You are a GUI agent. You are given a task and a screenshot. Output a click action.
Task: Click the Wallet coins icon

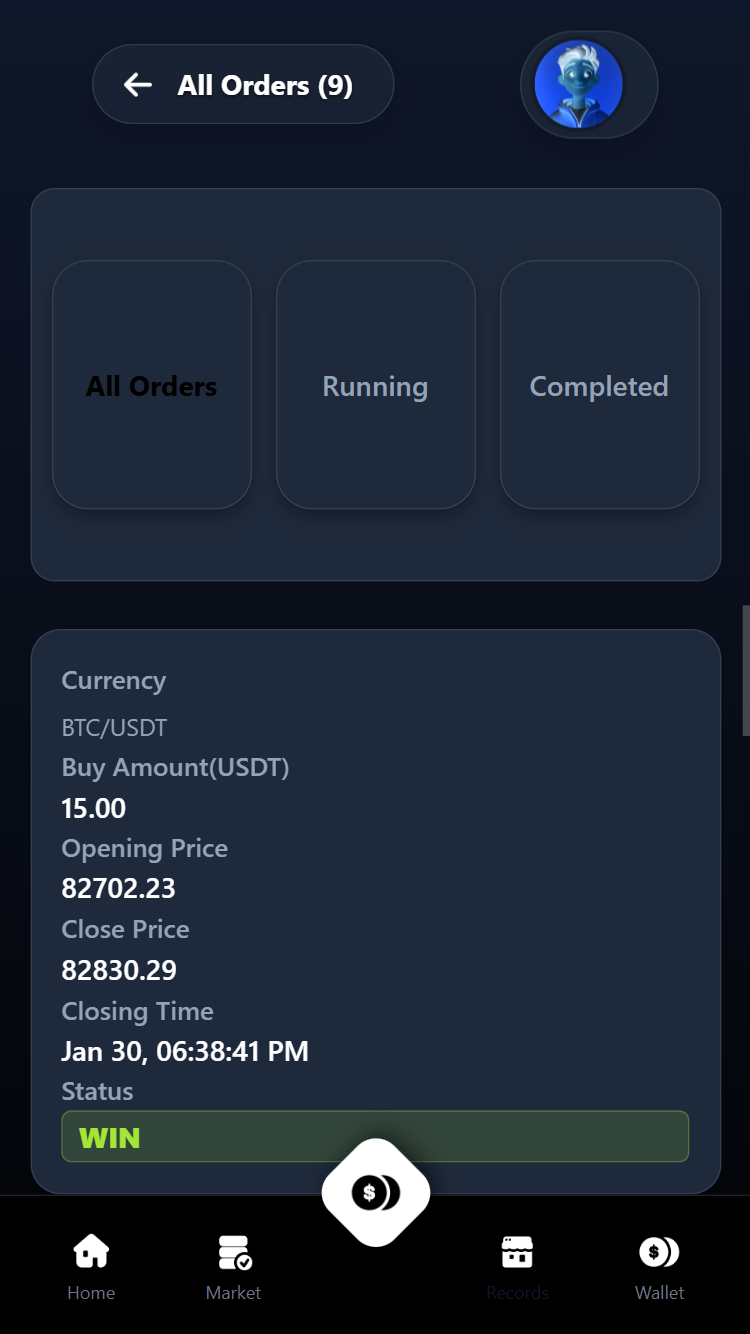(659, 1252)
